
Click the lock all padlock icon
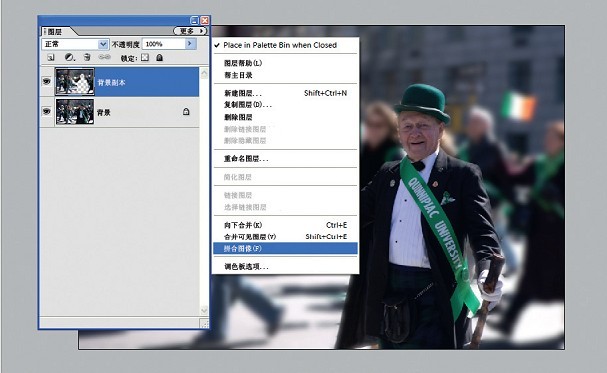tap(159, 58)
